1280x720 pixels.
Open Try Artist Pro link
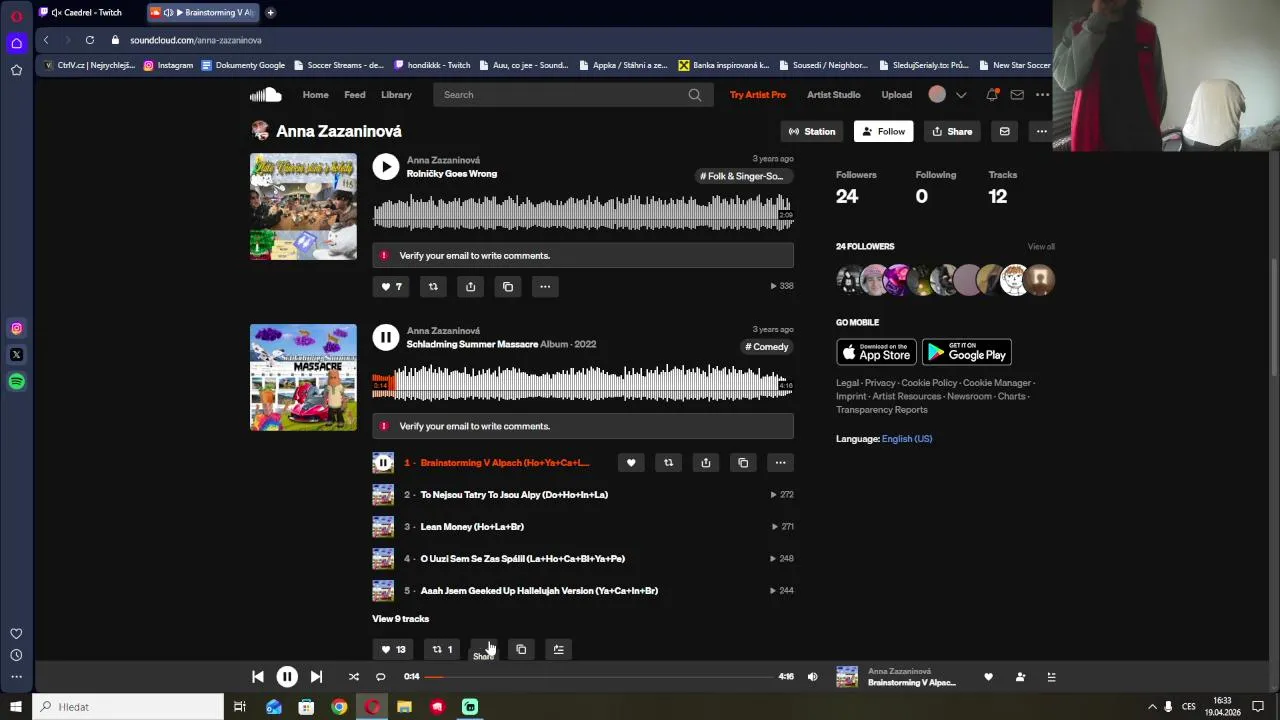pyautogui.click(x=758, y=95)
